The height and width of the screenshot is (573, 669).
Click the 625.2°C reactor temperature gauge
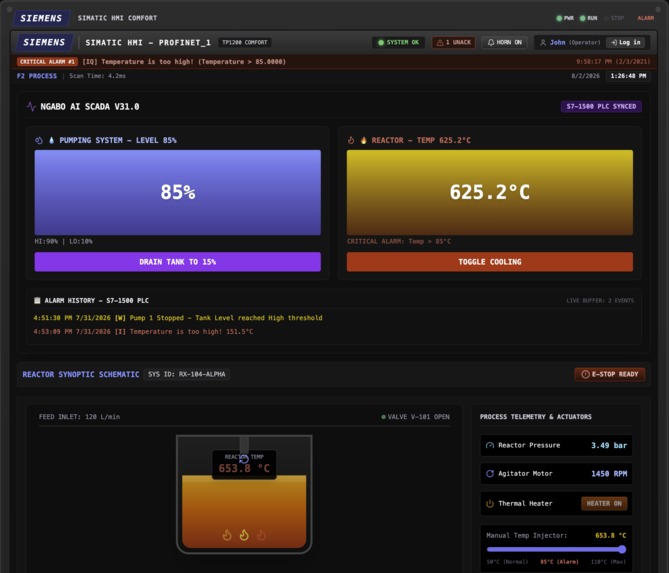[x=489, y=192]
